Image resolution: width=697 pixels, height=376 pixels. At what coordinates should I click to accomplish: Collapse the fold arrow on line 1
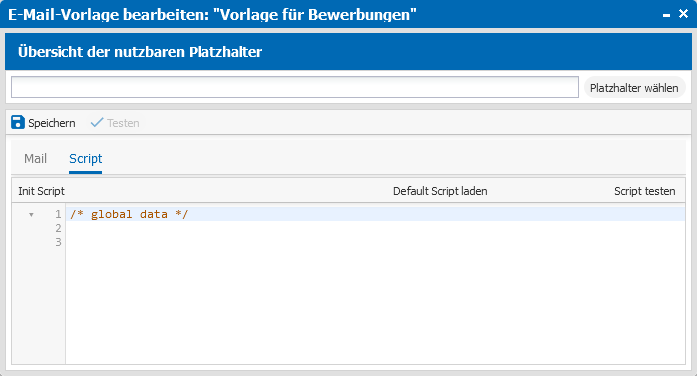point(31,215)
